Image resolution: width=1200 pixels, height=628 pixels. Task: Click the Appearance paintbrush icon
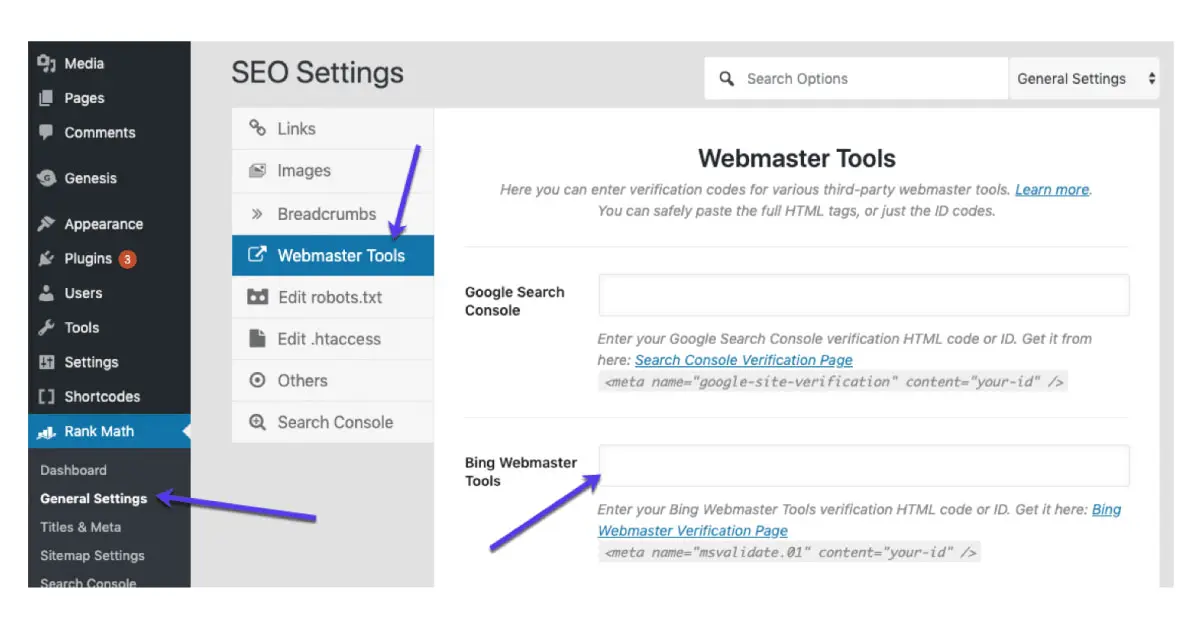point(46,224)
